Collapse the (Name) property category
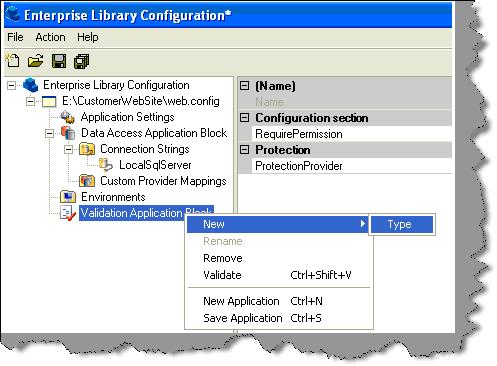The width and height of the screenshot is (497, 366). coord(244,86)
